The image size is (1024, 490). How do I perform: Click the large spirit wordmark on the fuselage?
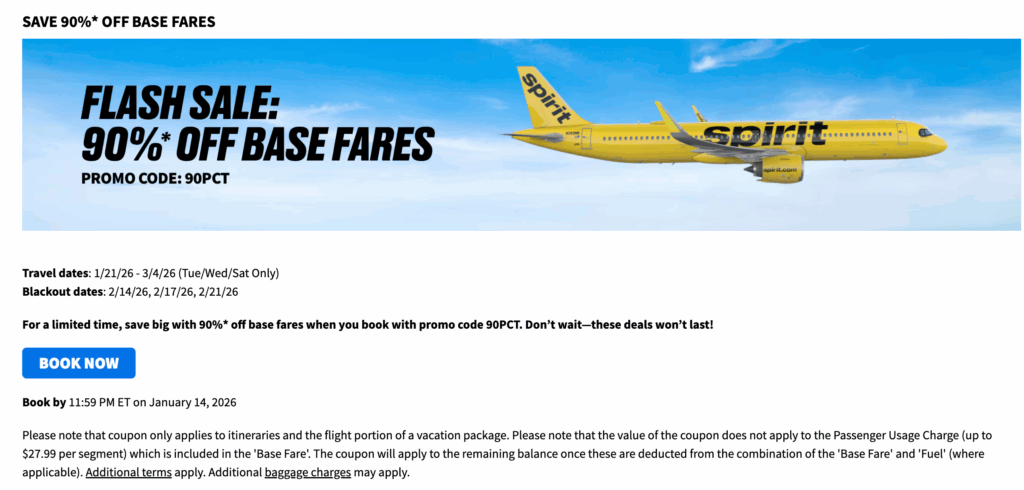(764, 133)
